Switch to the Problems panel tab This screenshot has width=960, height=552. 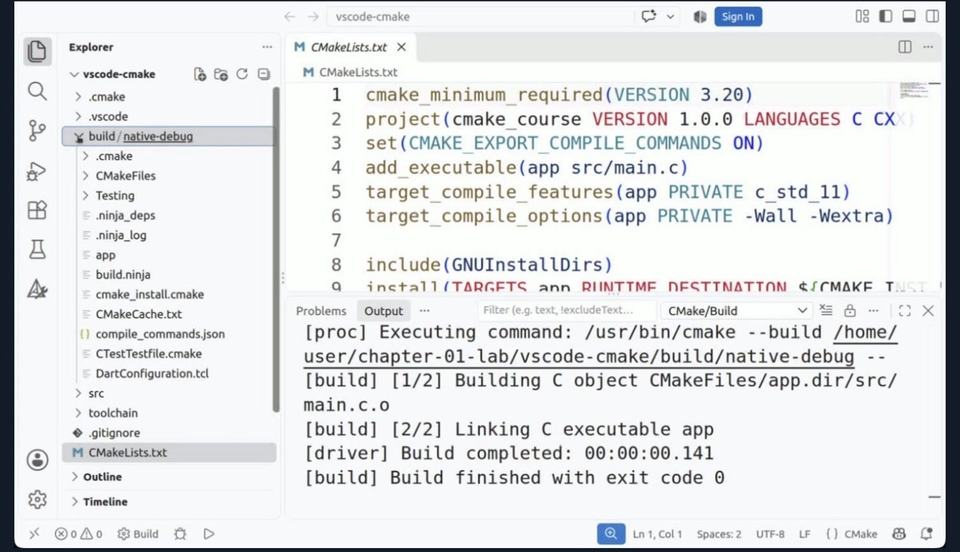click(x=321, y=311)
